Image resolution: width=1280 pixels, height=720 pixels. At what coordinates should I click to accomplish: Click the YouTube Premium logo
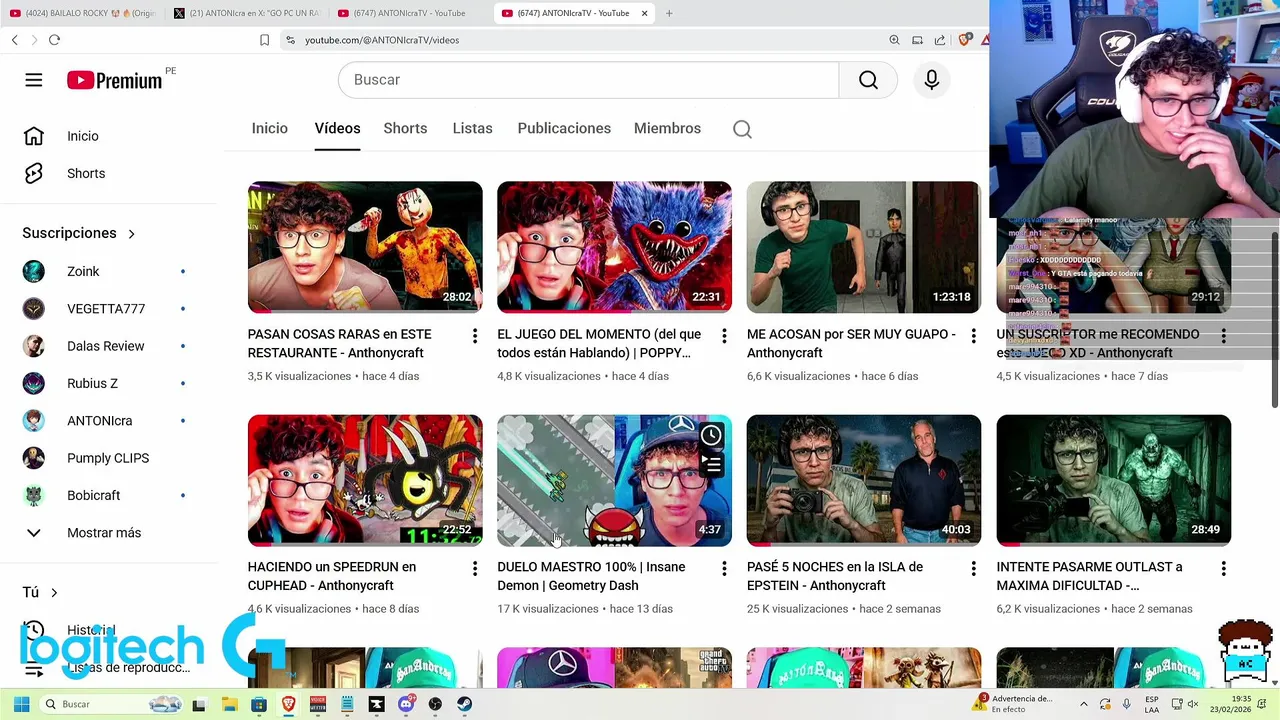pyautogui.click(x=115, y=81)
